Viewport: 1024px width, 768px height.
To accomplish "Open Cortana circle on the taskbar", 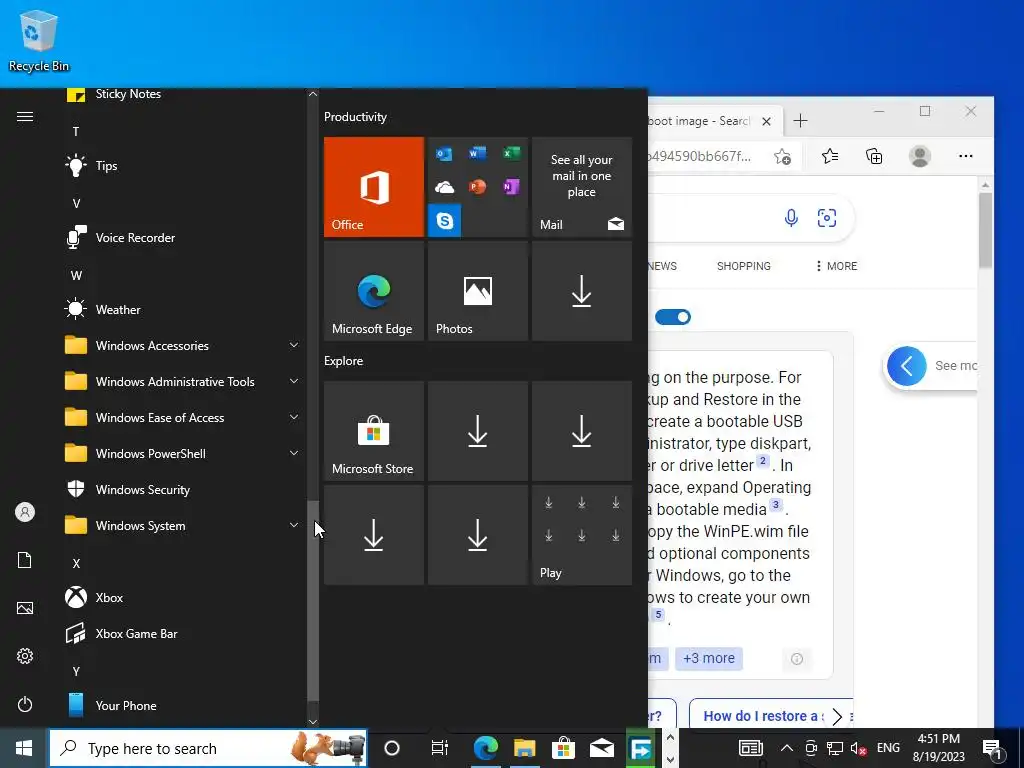I will 392,748.
